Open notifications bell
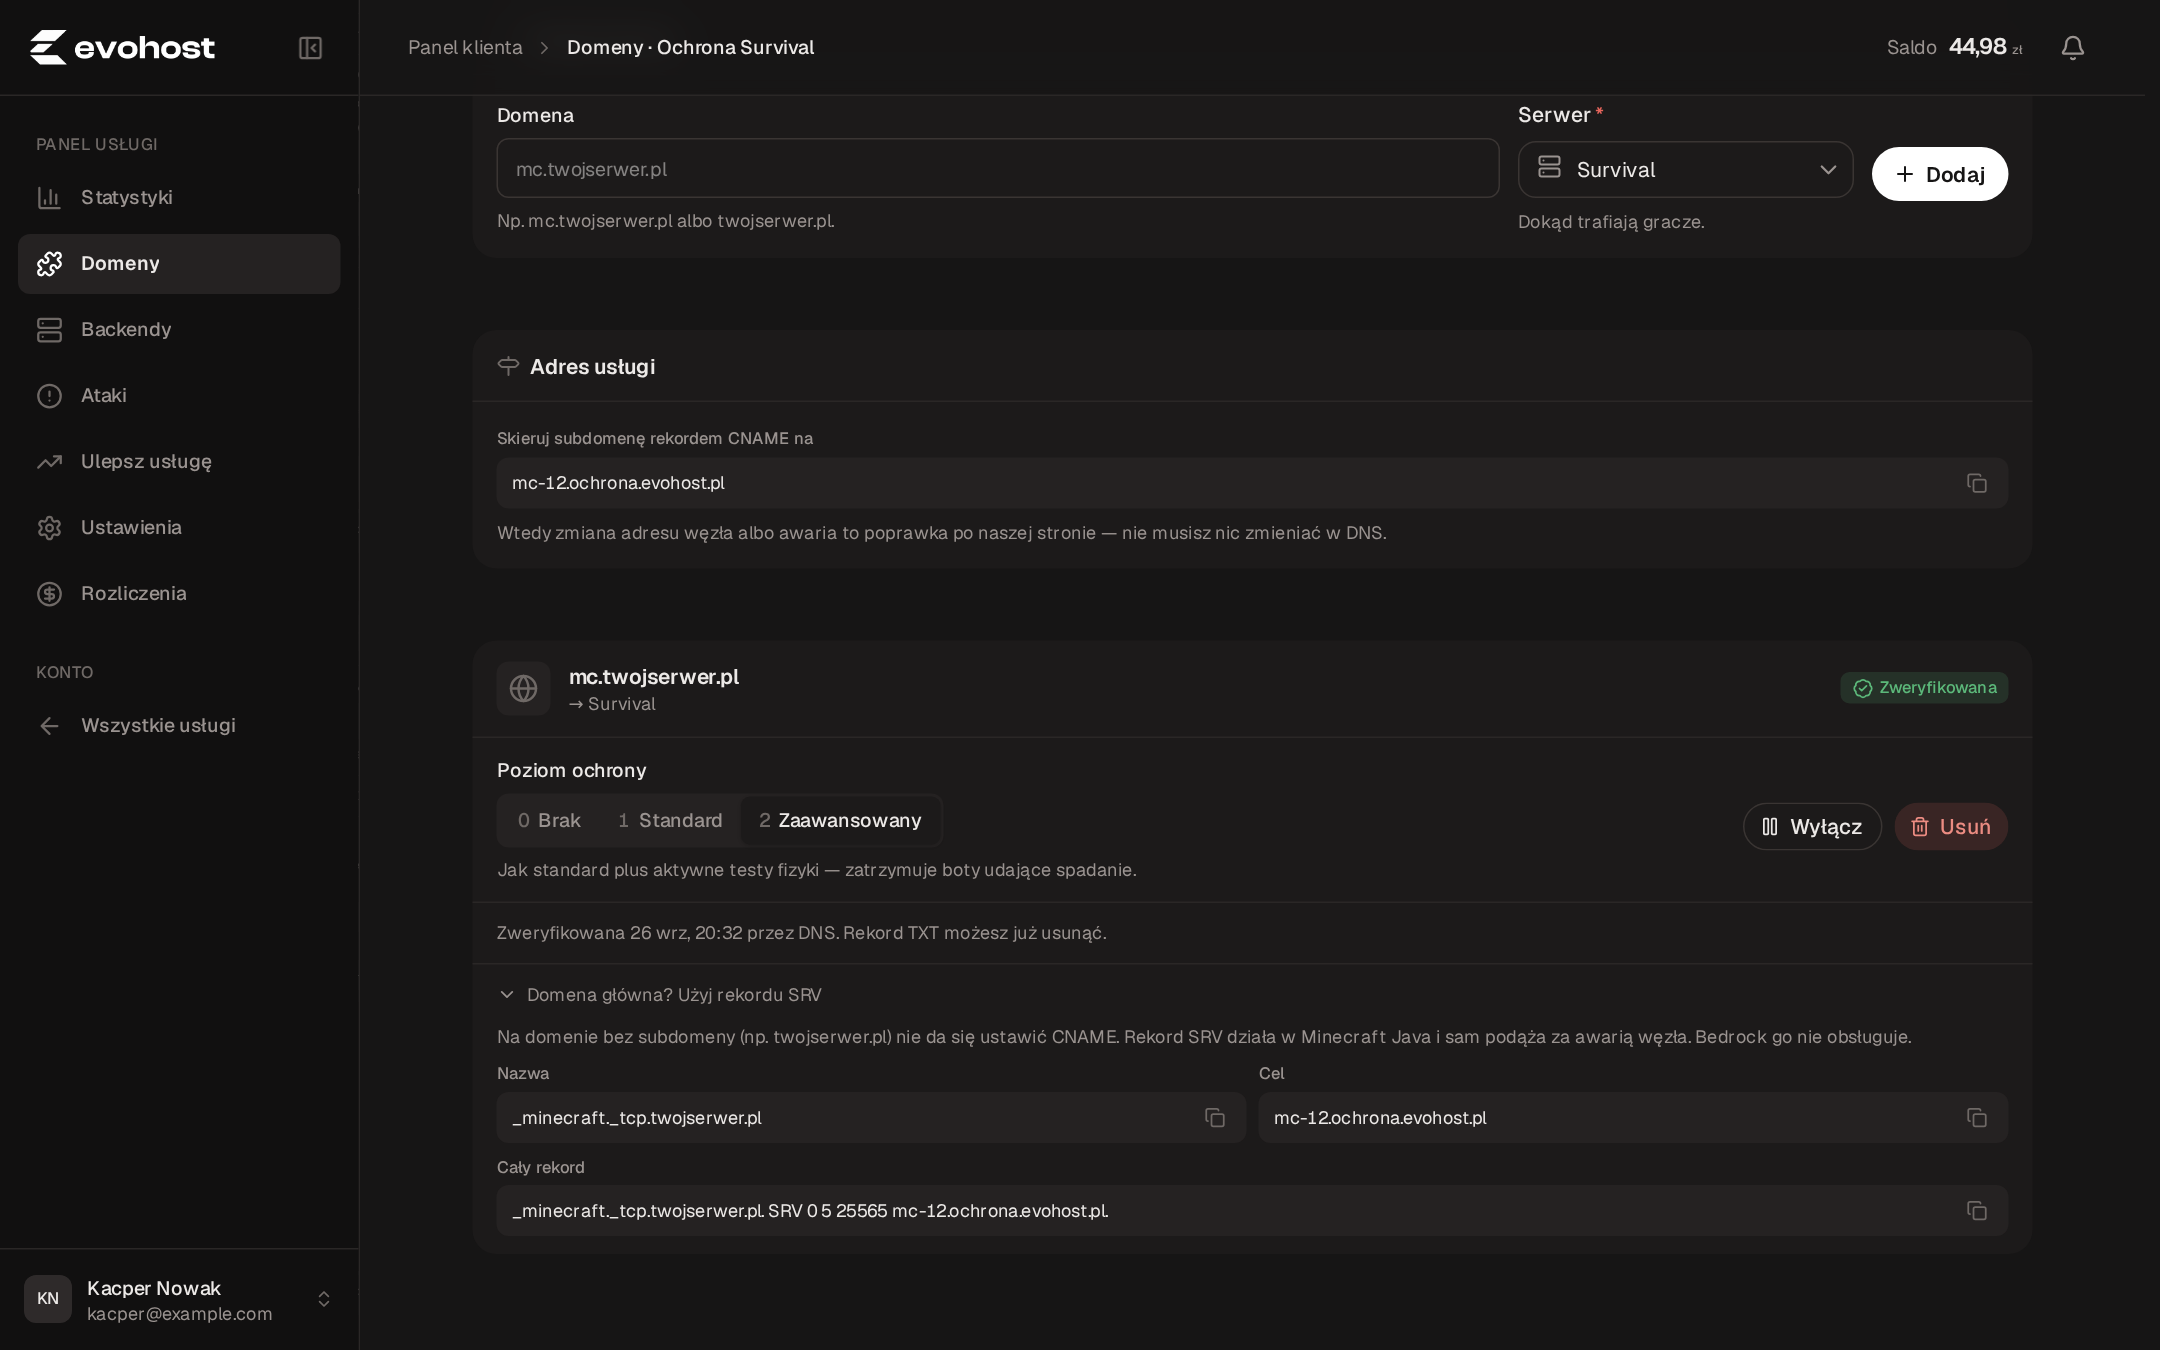 (2072, 48)
